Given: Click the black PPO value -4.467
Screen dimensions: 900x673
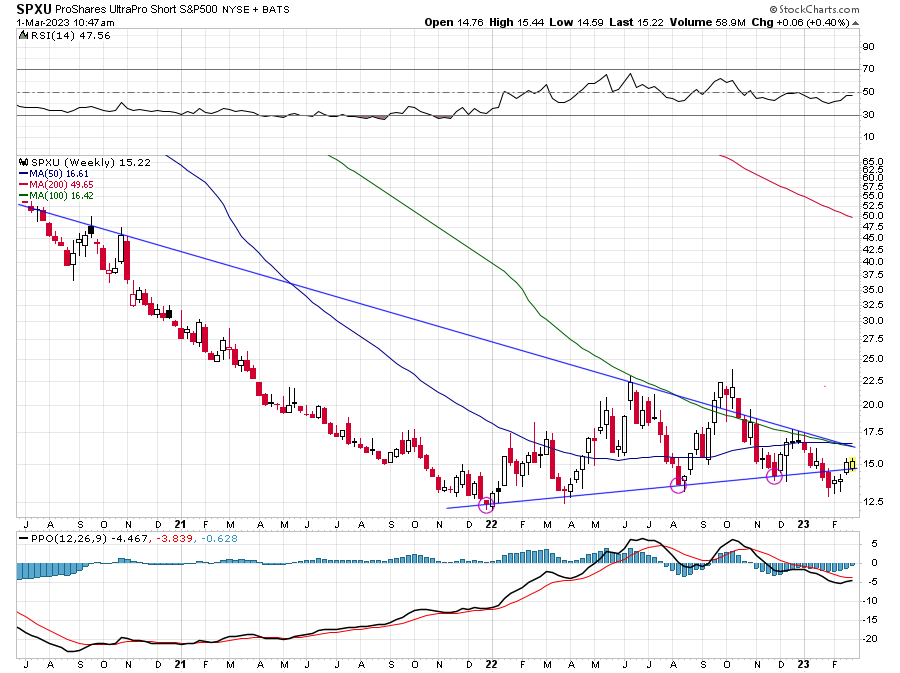Looking at the screenshot, I should pyautogui.click(x=129, y=539).
